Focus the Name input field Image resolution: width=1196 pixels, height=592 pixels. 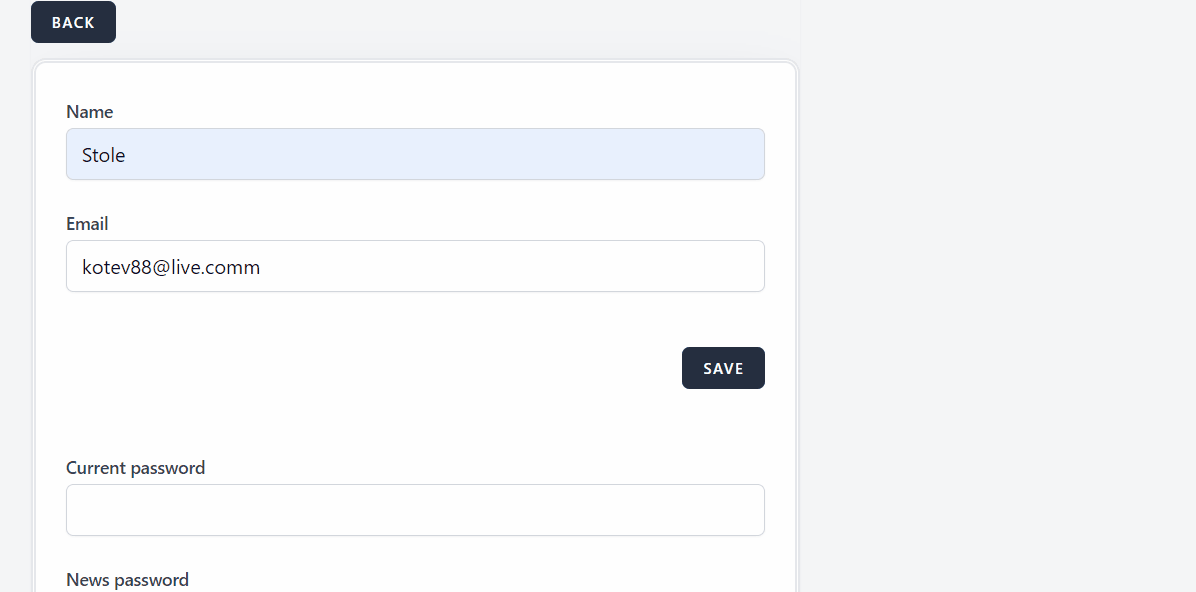pyautogui.click(x=415, y=154)
